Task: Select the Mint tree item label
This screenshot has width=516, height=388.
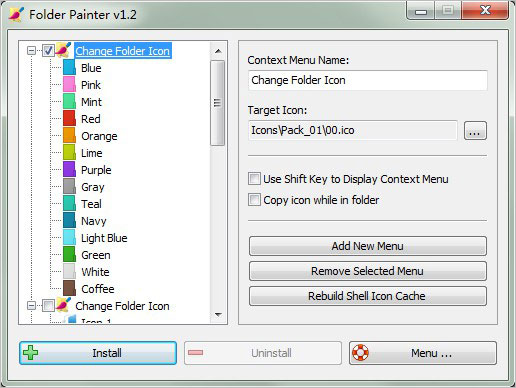Action: [91, 102]
